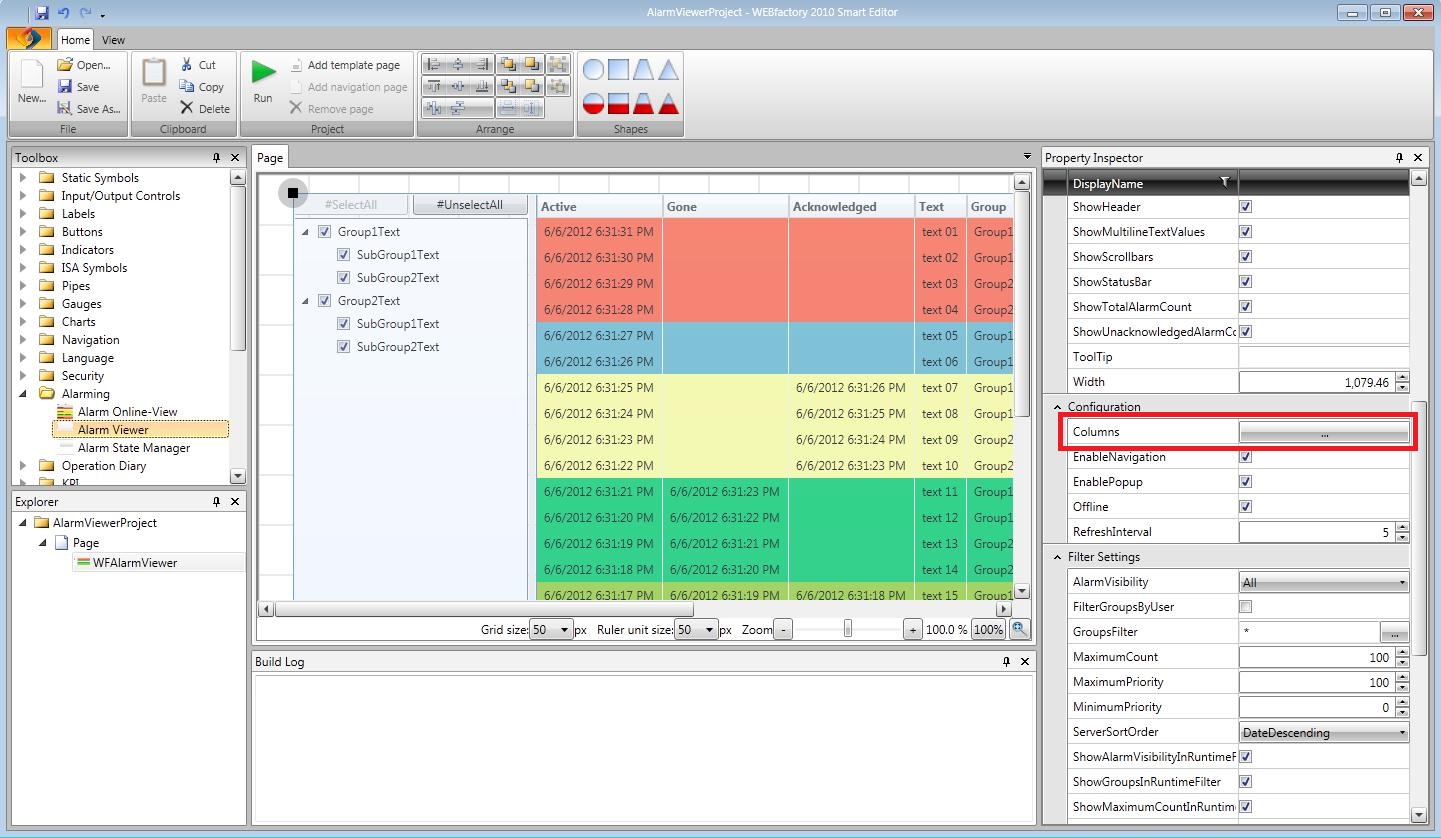
Task: Pin the Toolbox panel
Action: pyautogui.click(x=216, y=158)
